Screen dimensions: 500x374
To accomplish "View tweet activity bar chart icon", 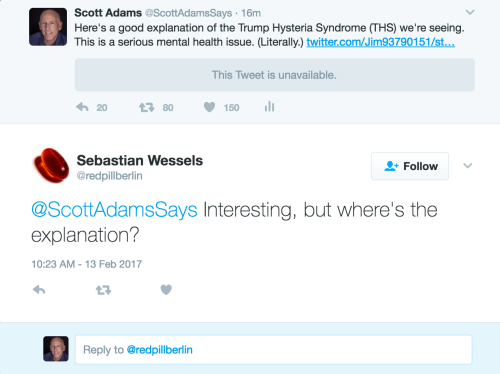I will click(269, 107).
